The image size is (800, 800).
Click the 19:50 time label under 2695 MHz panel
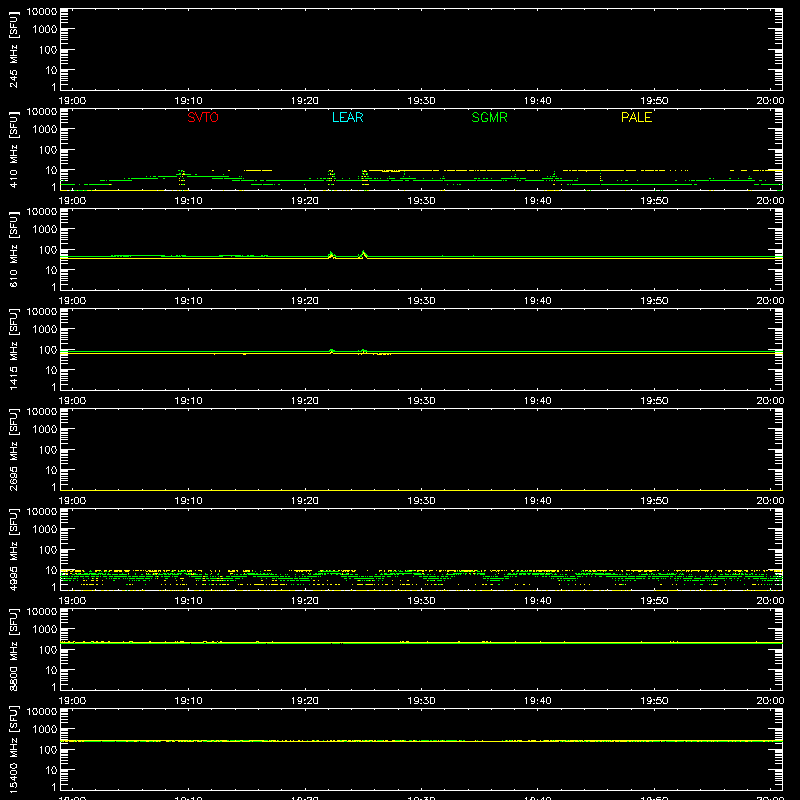[654, 501]
